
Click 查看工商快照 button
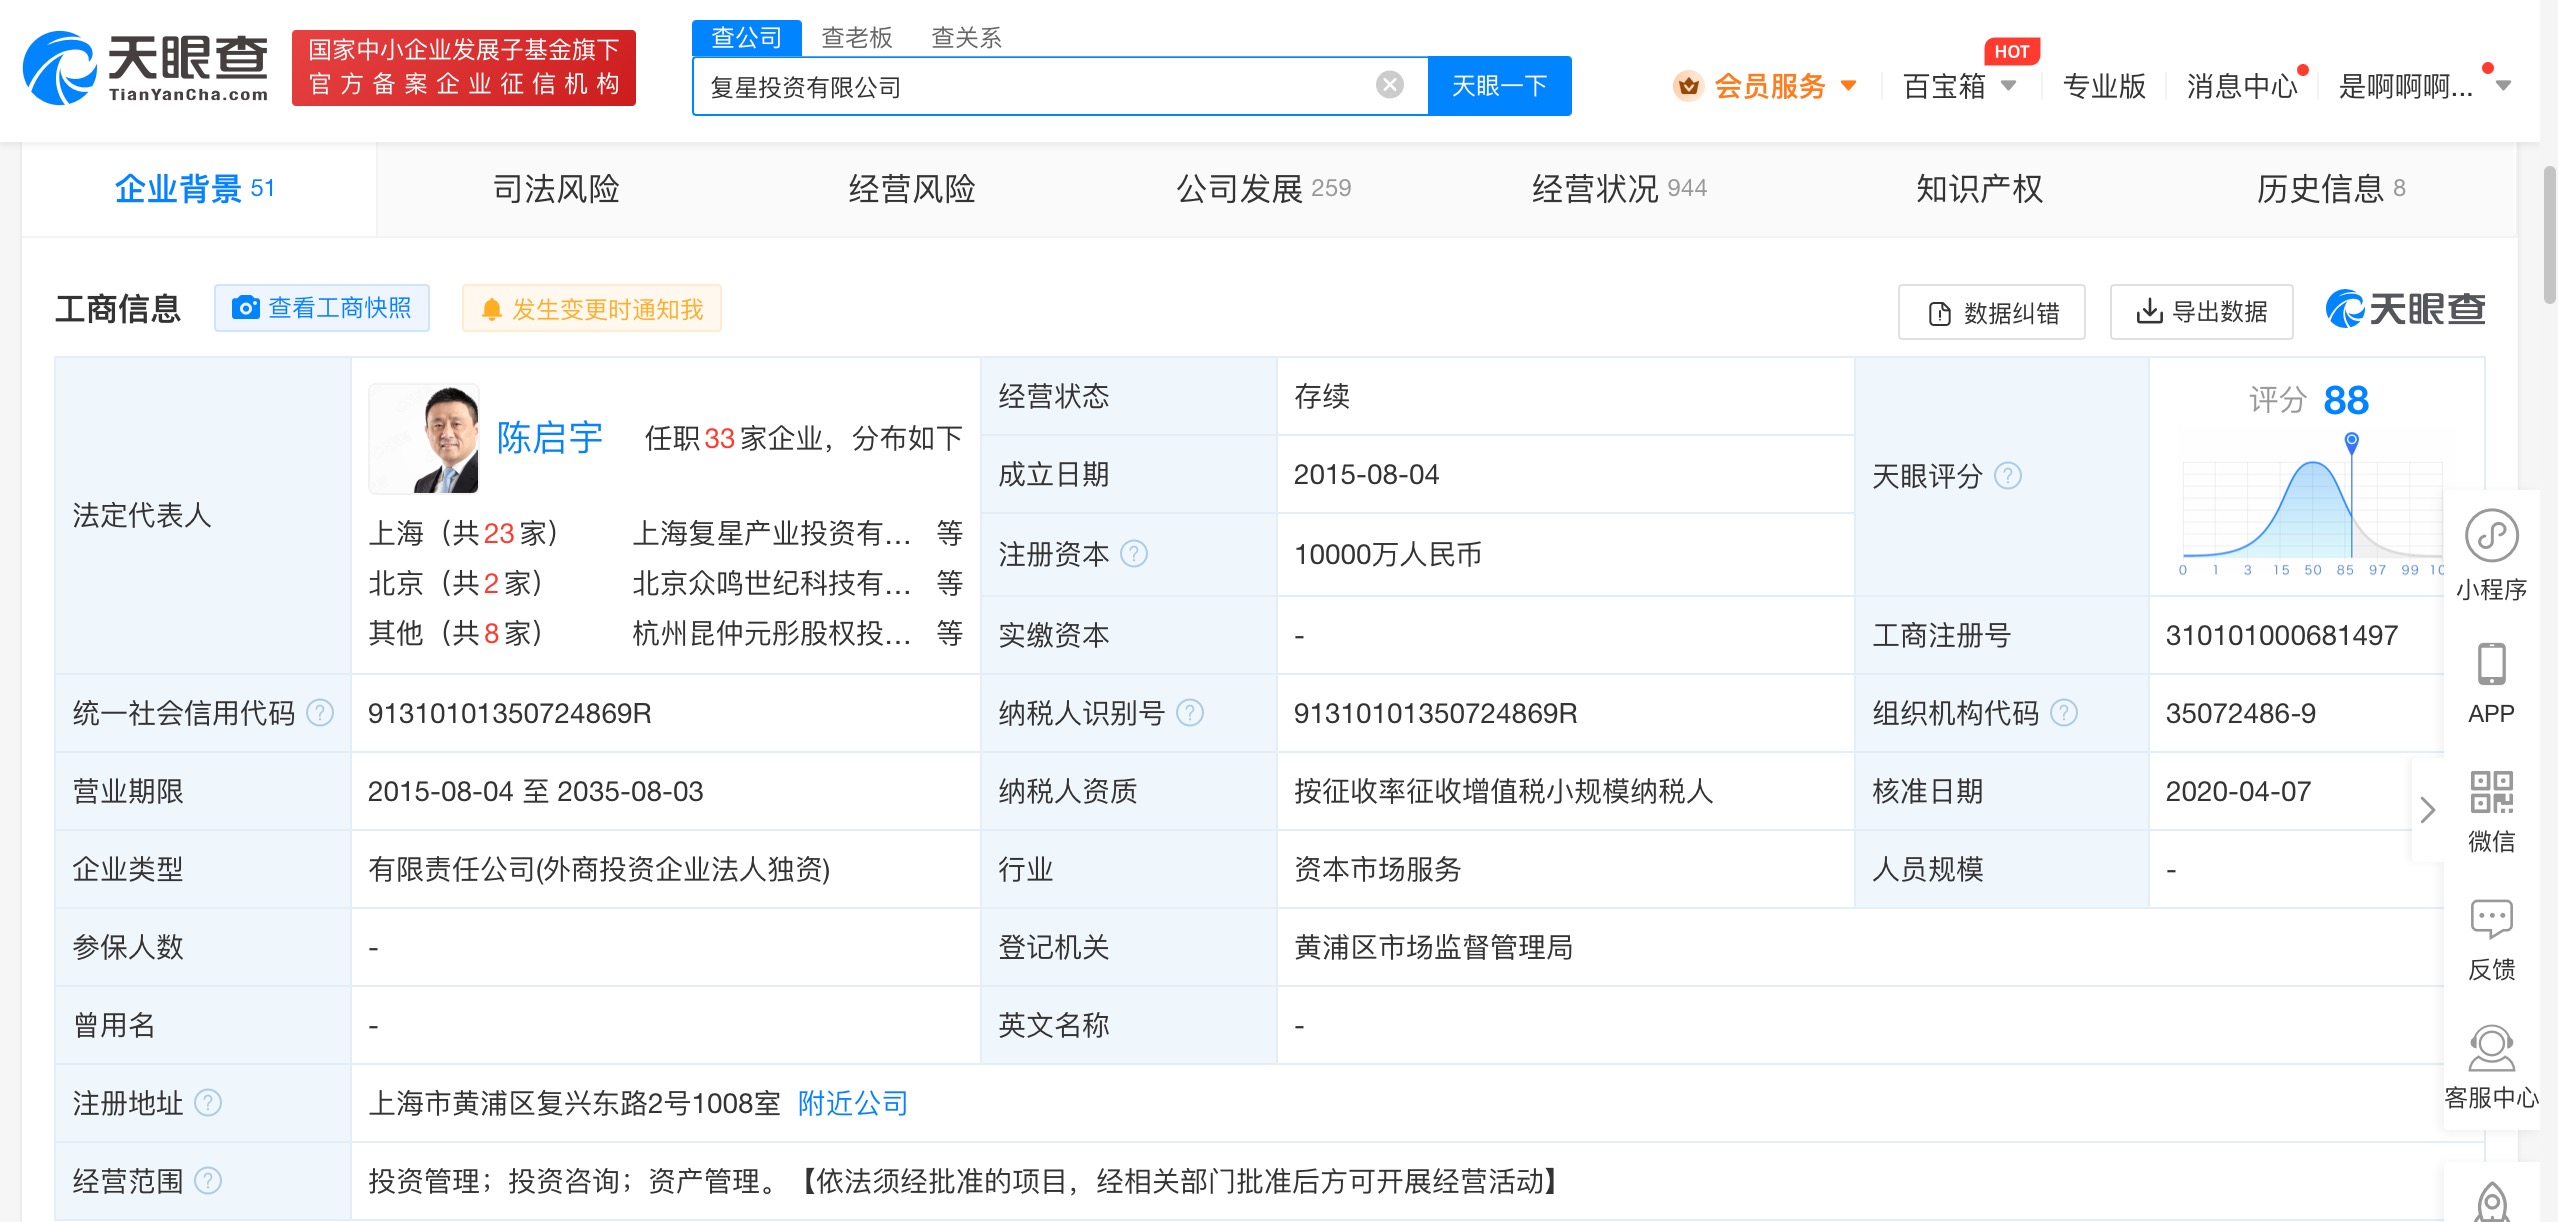pos(322,308)
